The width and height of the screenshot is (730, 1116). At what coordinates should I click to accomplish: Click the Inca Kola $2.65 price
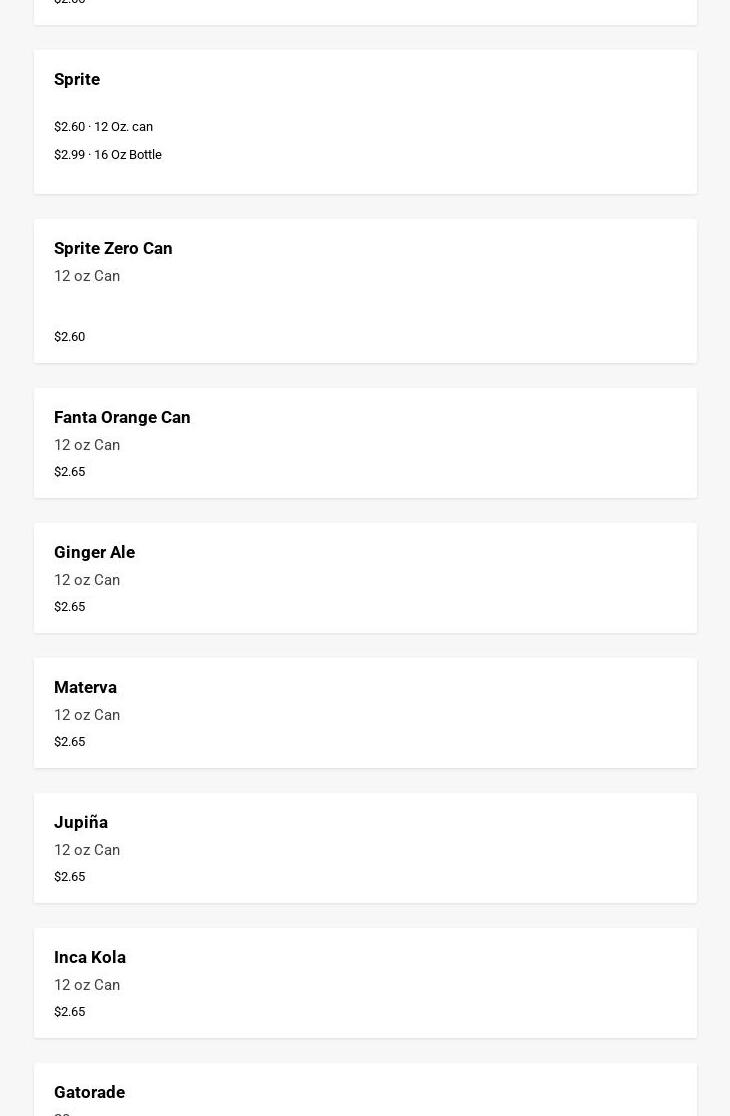tap(69, 1012)
